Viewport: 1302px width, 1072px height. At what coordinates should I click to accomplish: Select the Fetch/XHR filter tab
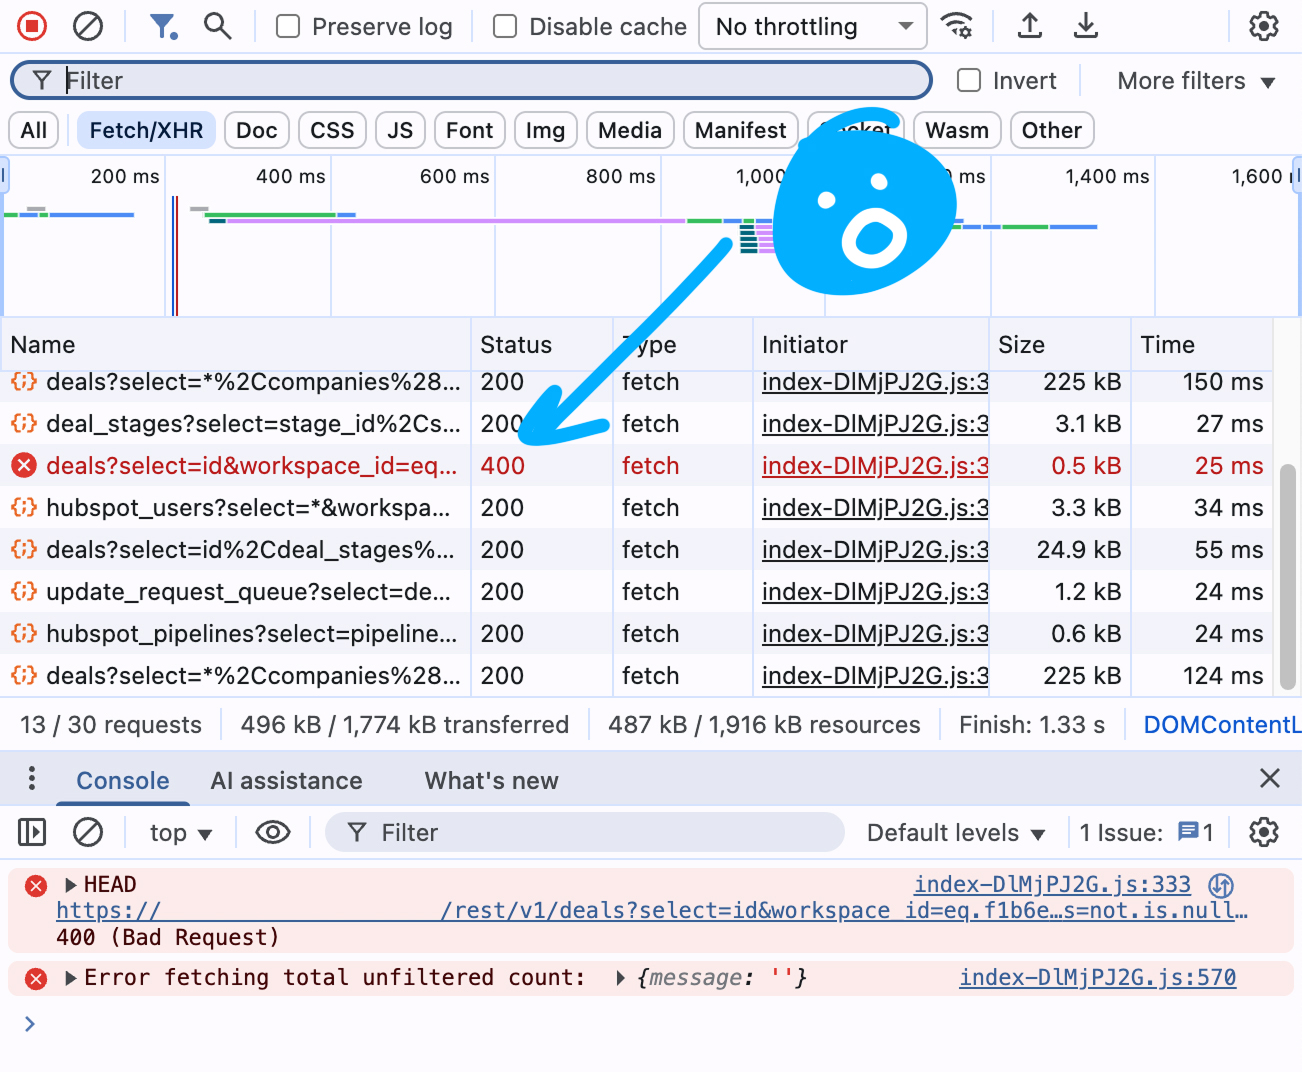[146, 130]
